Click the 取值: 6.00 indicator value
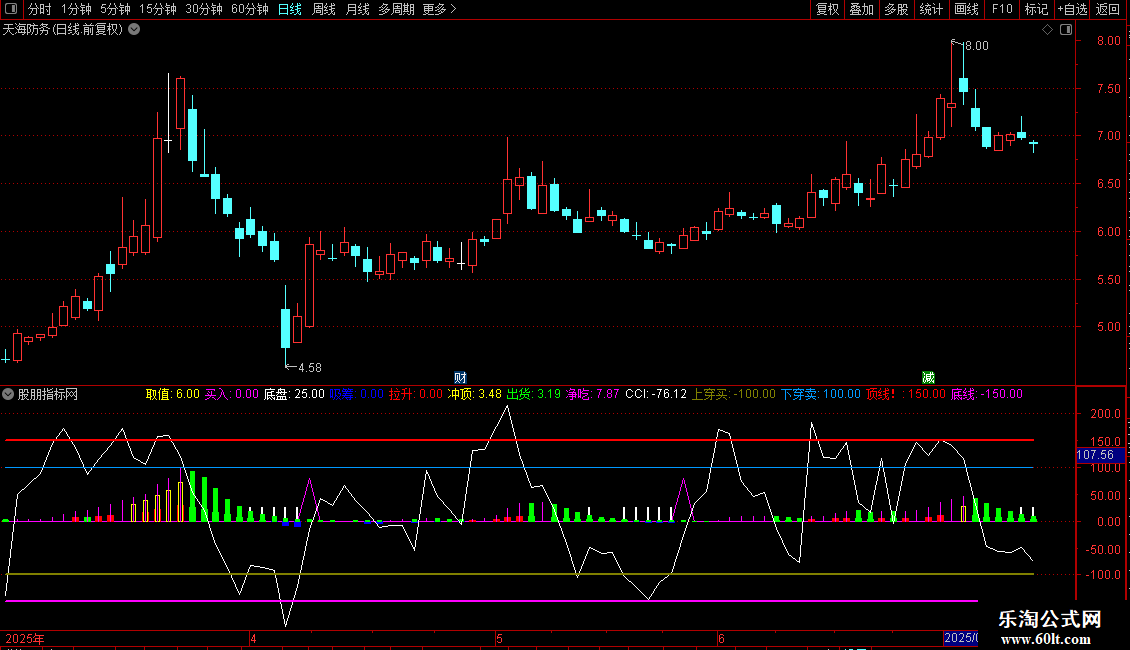Screen dimensions: 1130x650 pyautogui.click(x=172, y=394)
